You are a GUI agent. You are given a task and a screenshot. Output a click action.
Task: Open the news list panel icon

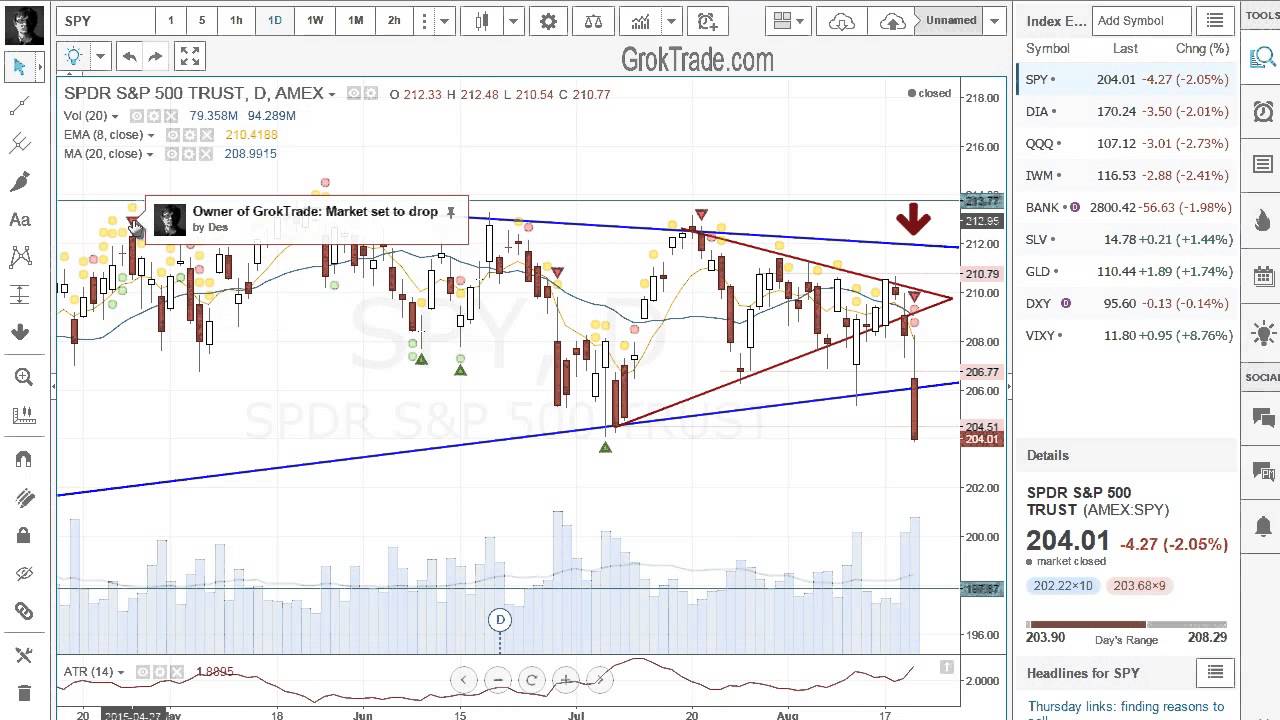[x=1263, y=164]
